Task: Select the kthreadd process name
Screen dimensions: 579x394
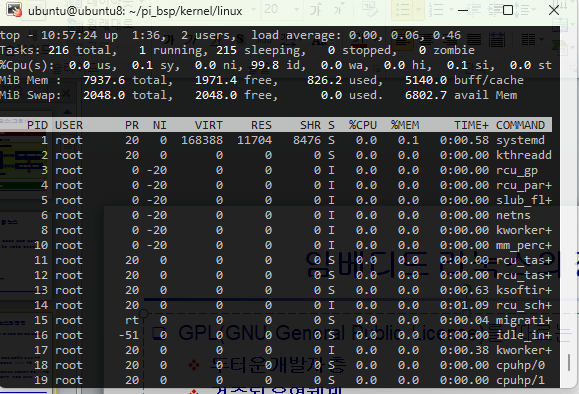Action: coord(524,155)
